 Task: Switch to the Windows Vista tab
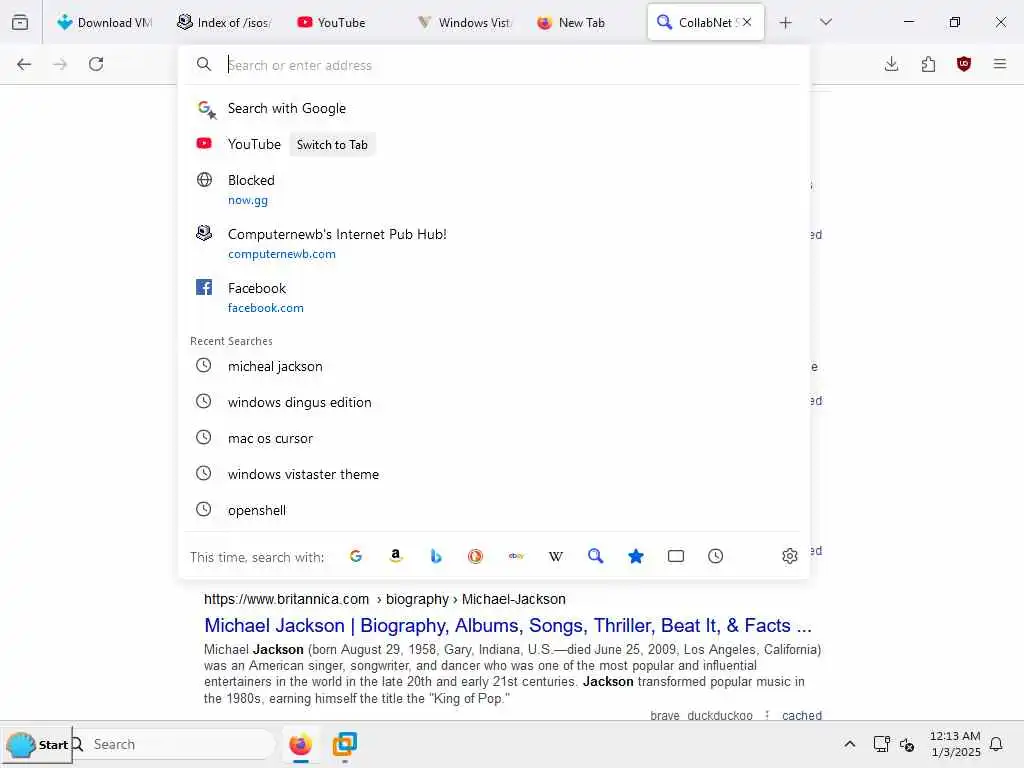[x=464, y=22]
